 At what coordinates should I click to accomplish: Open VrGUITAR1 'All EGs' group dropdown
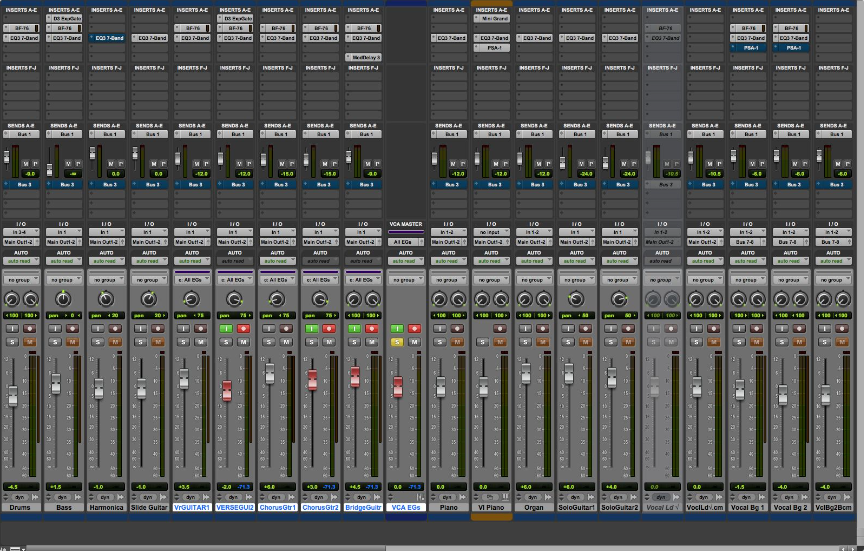pos(192,280)
